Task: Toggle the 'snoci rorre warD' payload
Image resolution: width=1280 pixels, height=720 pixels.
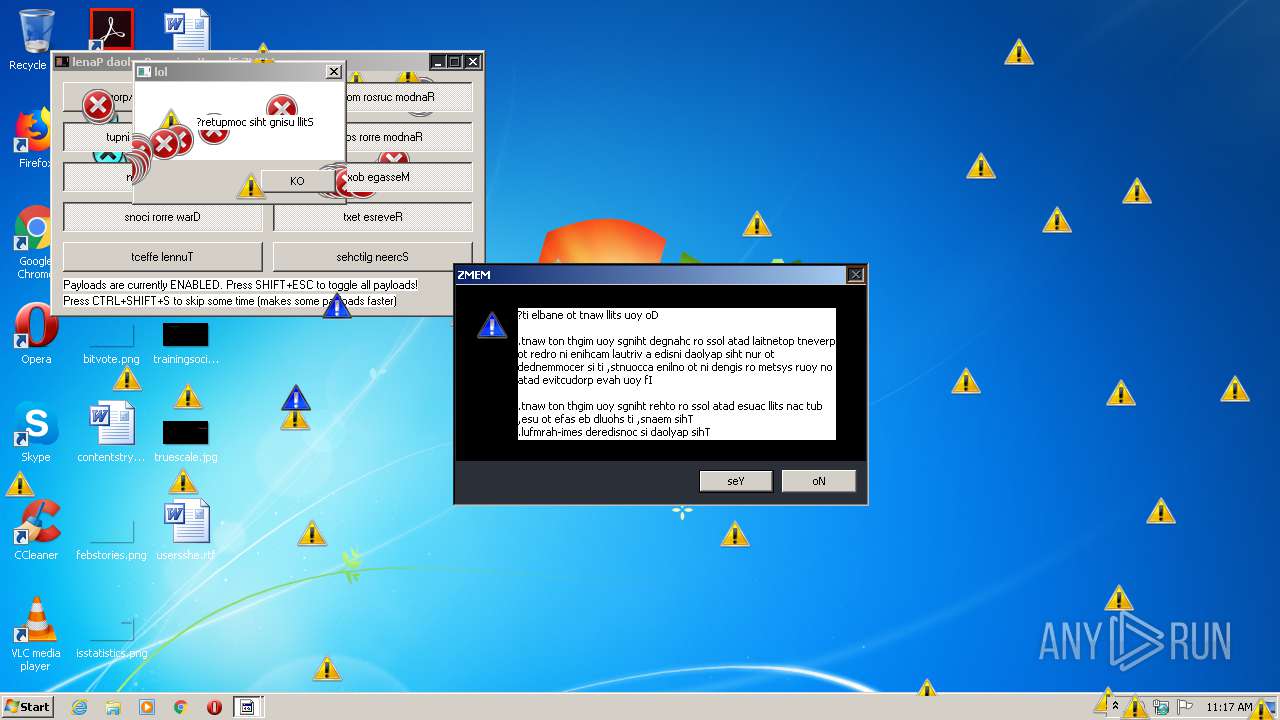Action: pyautogui.click(x=163, y=217)
